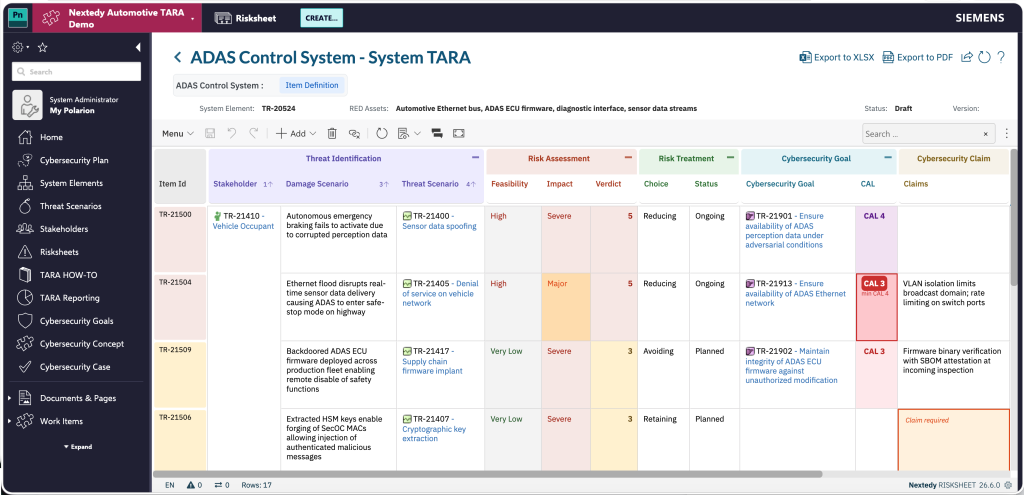The image size is (1024, 495).
Task: Open Cybersecurity Goals in the sidebar
Action: (x=76, y=321)
